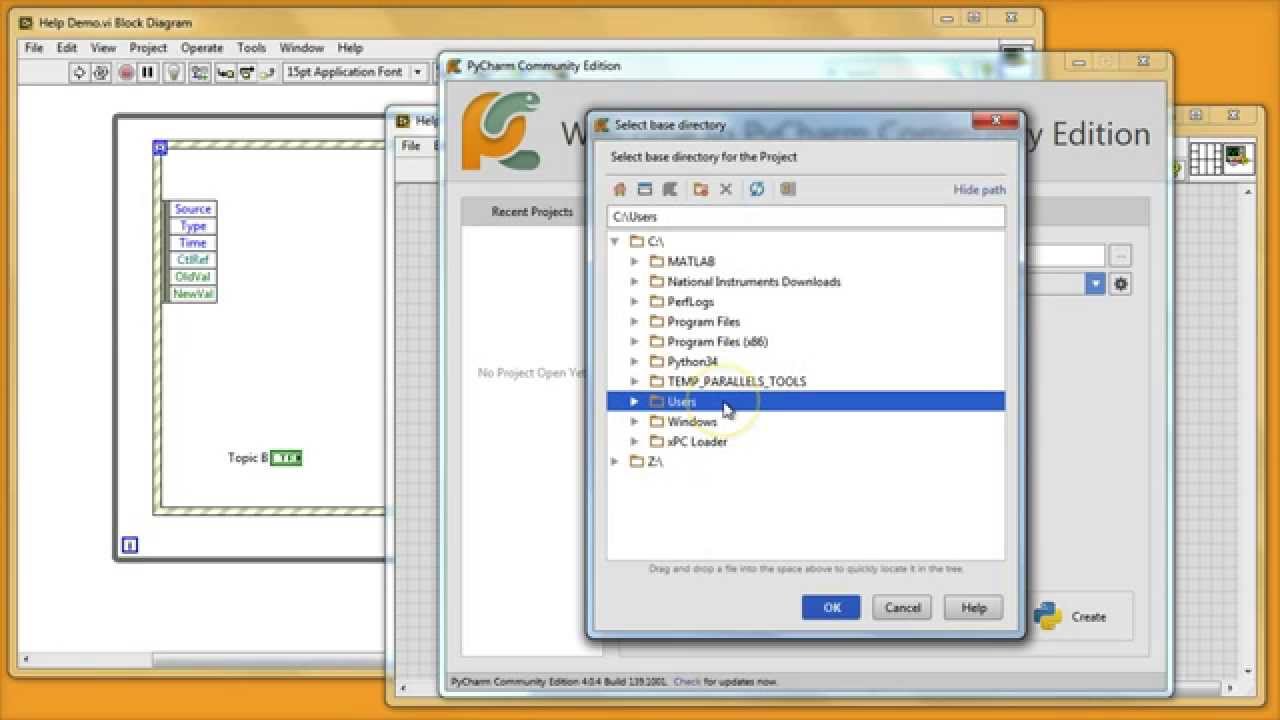Click Check for updates link in PyCharm
1280x720 pixels.
pos(687,681)
